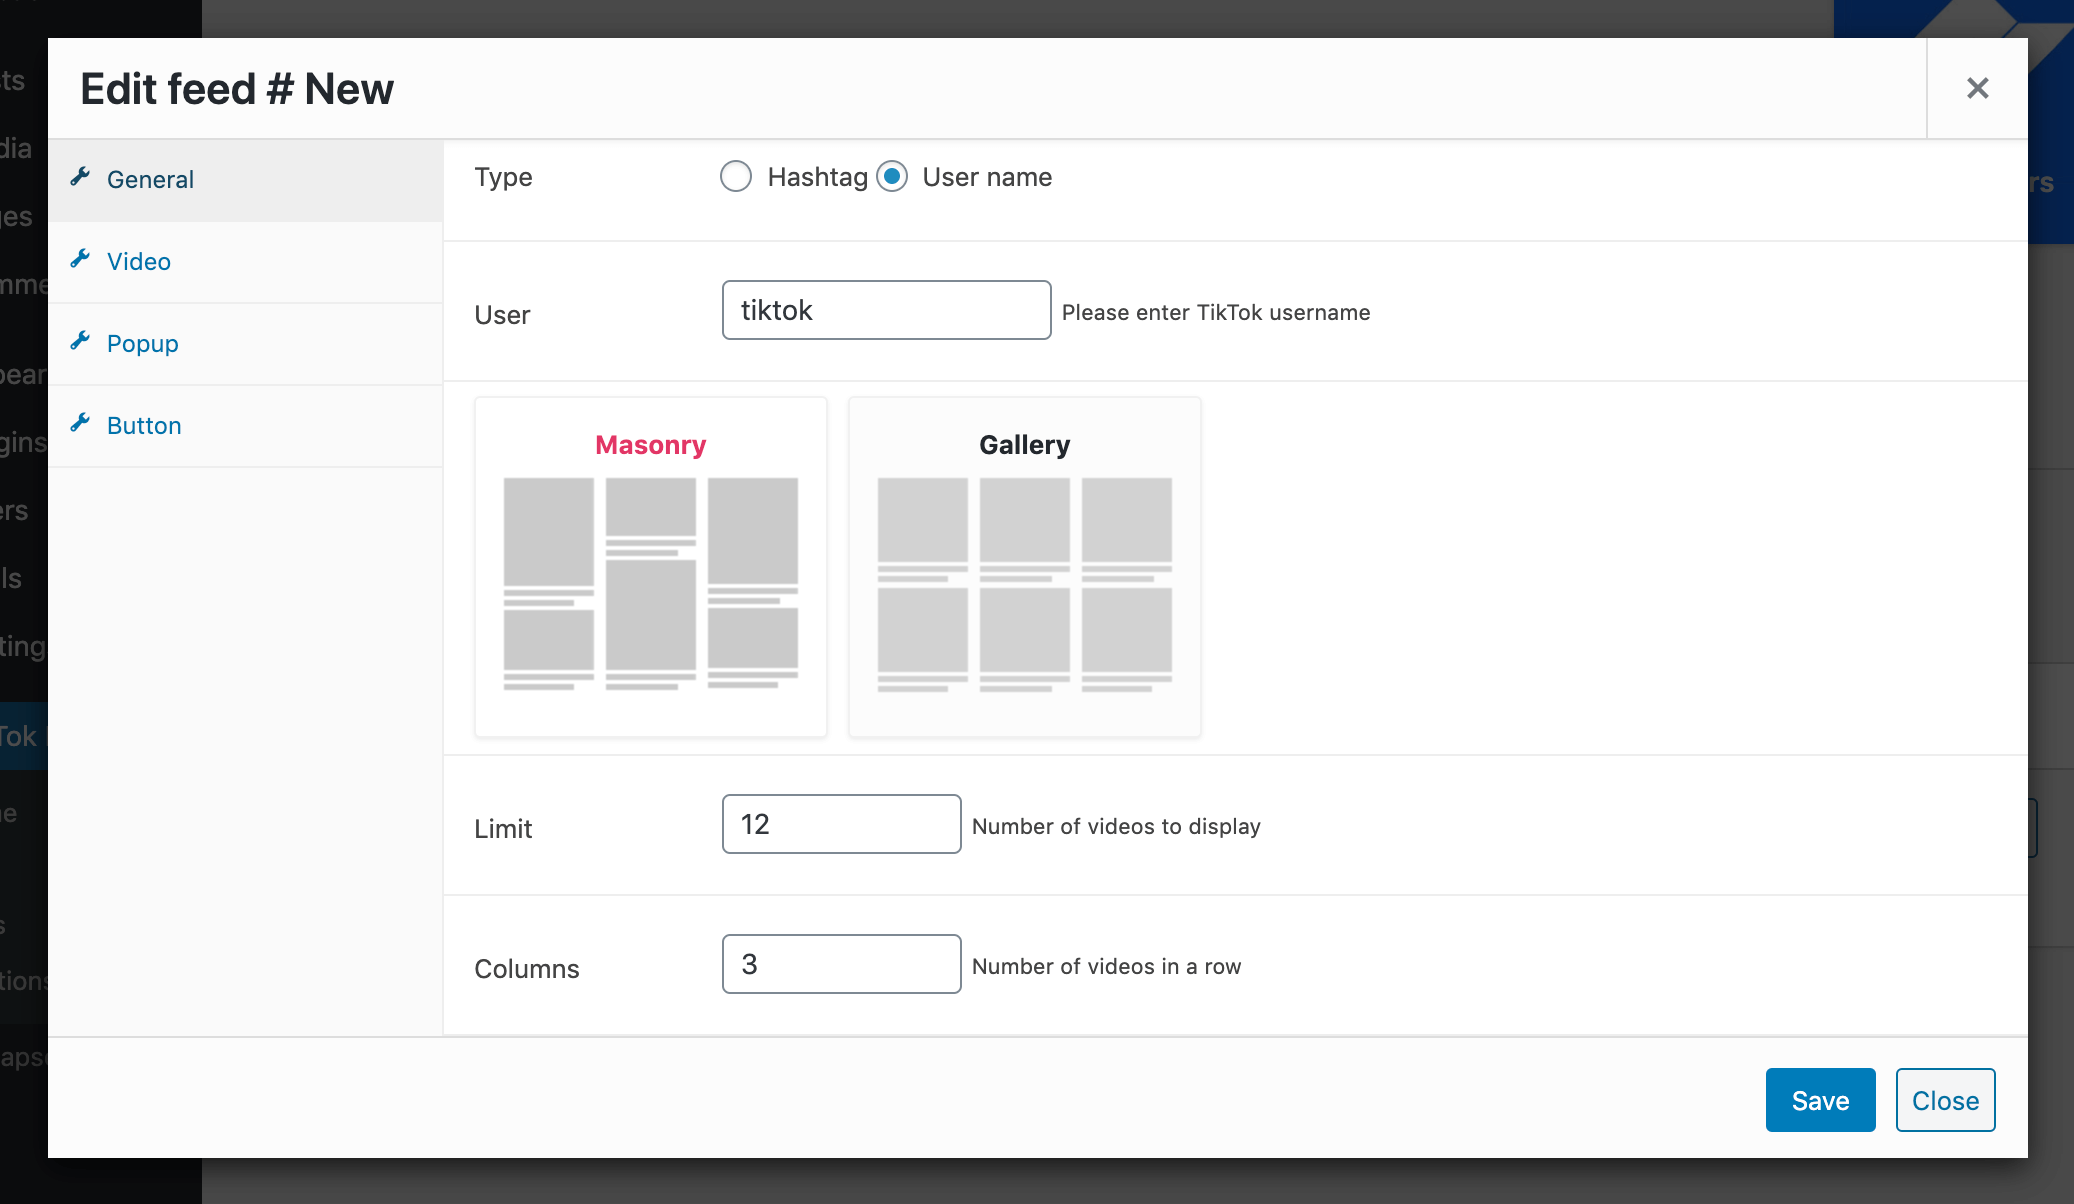
Task: Select the User name radio option
Action: pos(892,177)
